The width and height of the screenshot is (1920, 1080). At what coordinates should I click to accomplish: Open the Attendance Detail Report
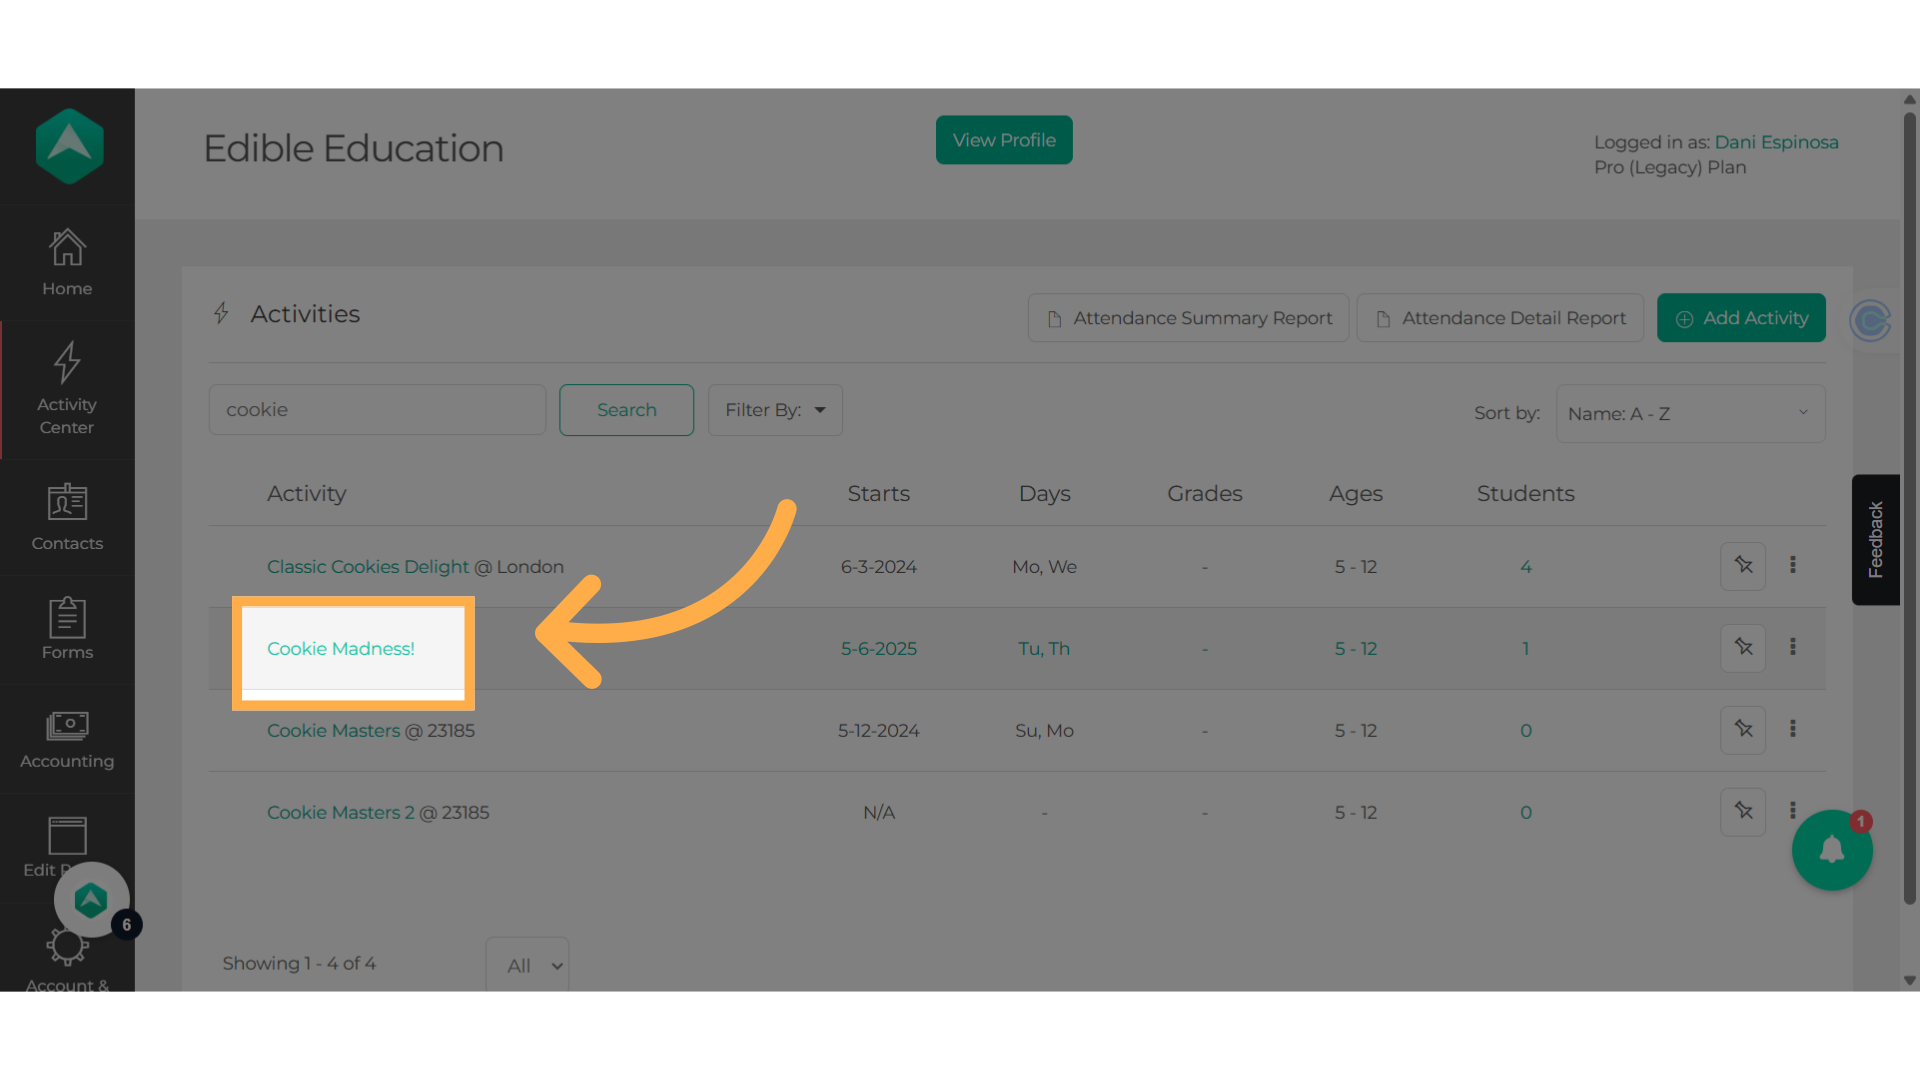[x=1500, y=318]
